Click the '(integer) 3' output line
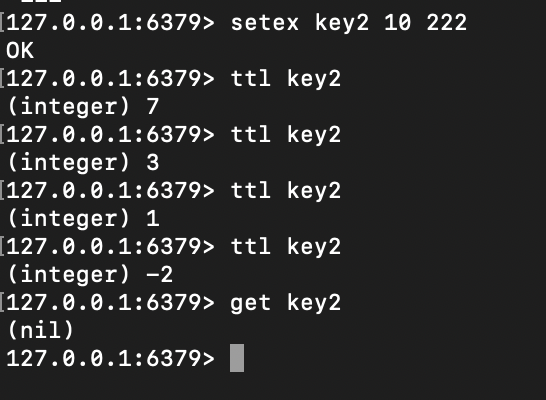546x400 pixels. 83,163
